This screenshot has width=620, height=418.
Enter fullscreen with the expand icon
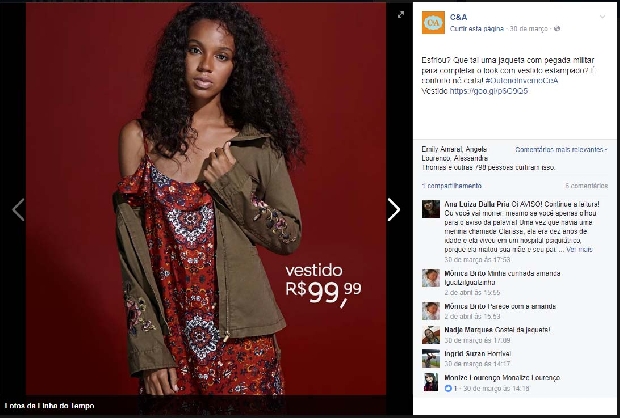click(401, 15)
